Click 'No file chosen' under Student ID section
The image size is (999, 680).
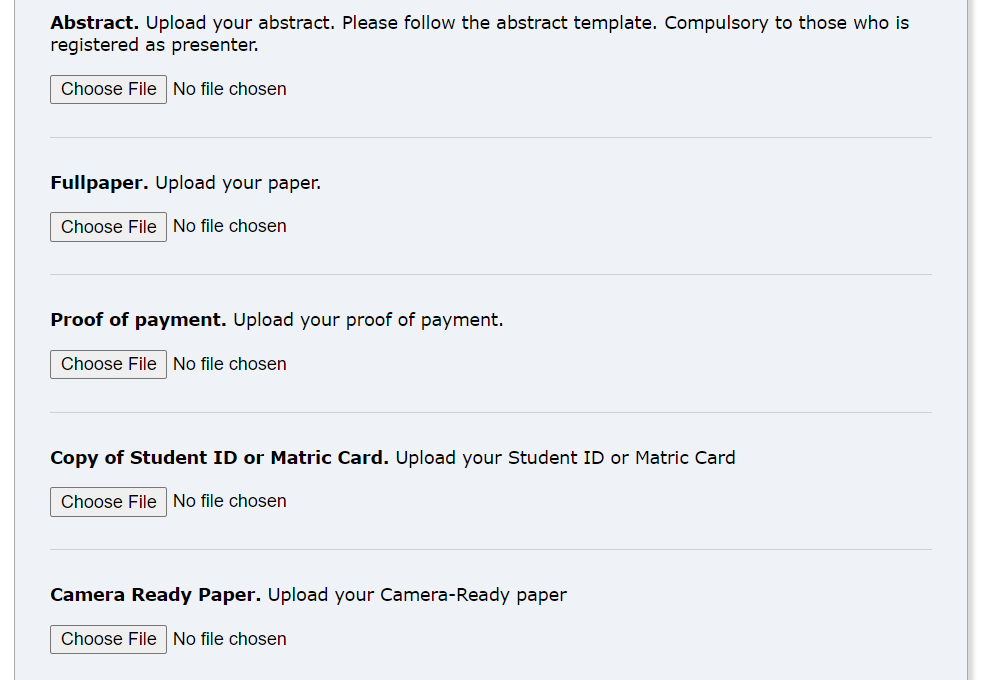pyautogui.click(x=230, y=501)
